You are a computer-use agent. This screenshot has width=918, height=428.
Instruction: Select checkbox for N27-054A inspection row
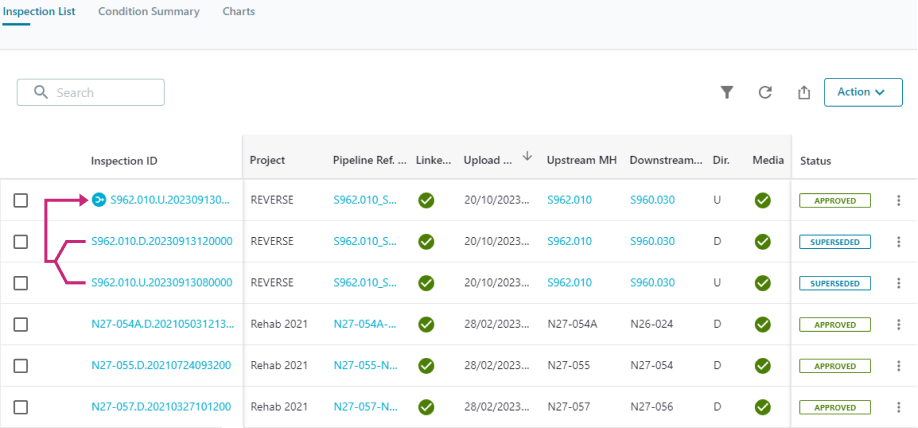click(x=21, y=324)
